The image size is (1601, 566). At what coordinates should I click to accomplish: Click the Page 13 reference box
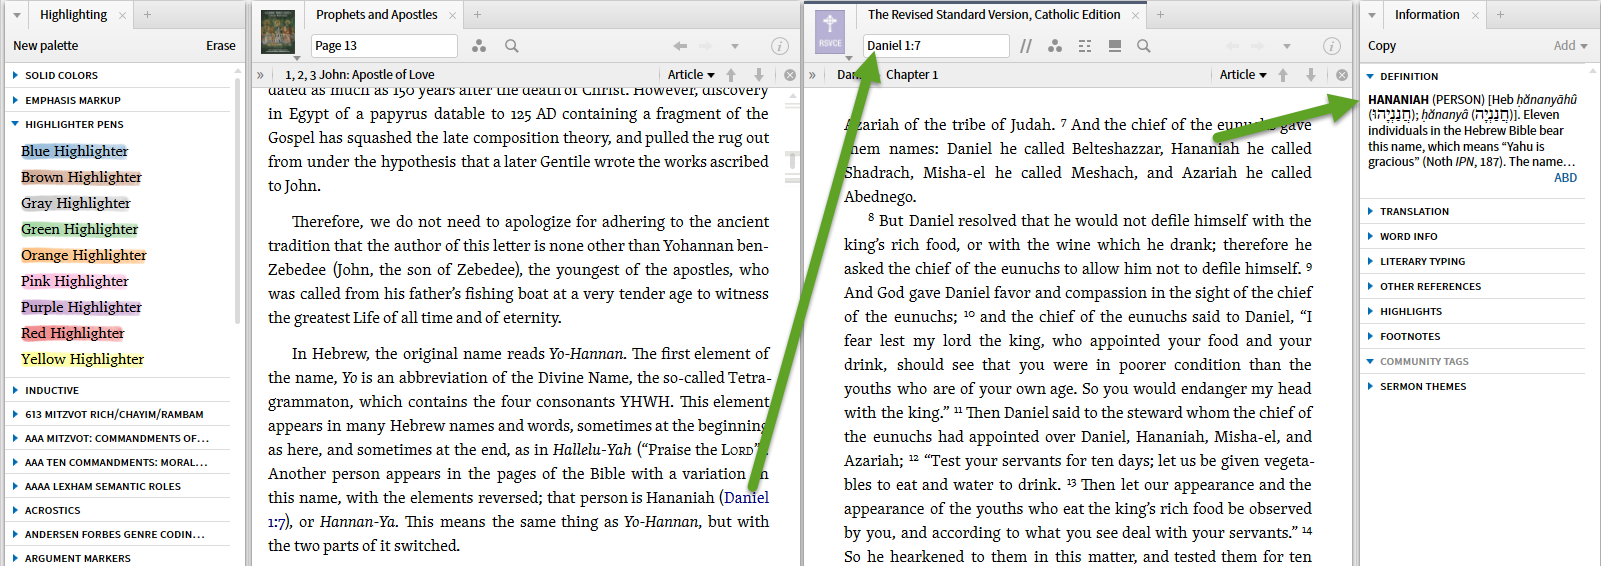click(x=384, y=46)
